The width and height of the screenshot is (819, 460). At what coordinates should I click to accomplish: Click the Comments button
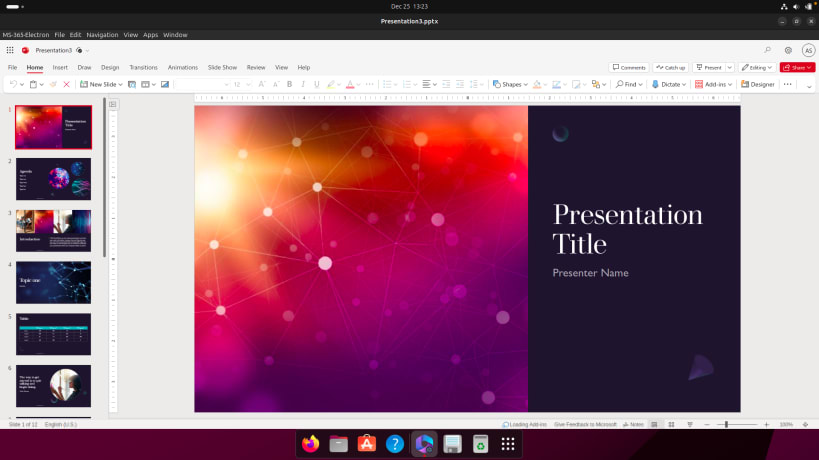(x=629, y=67)
